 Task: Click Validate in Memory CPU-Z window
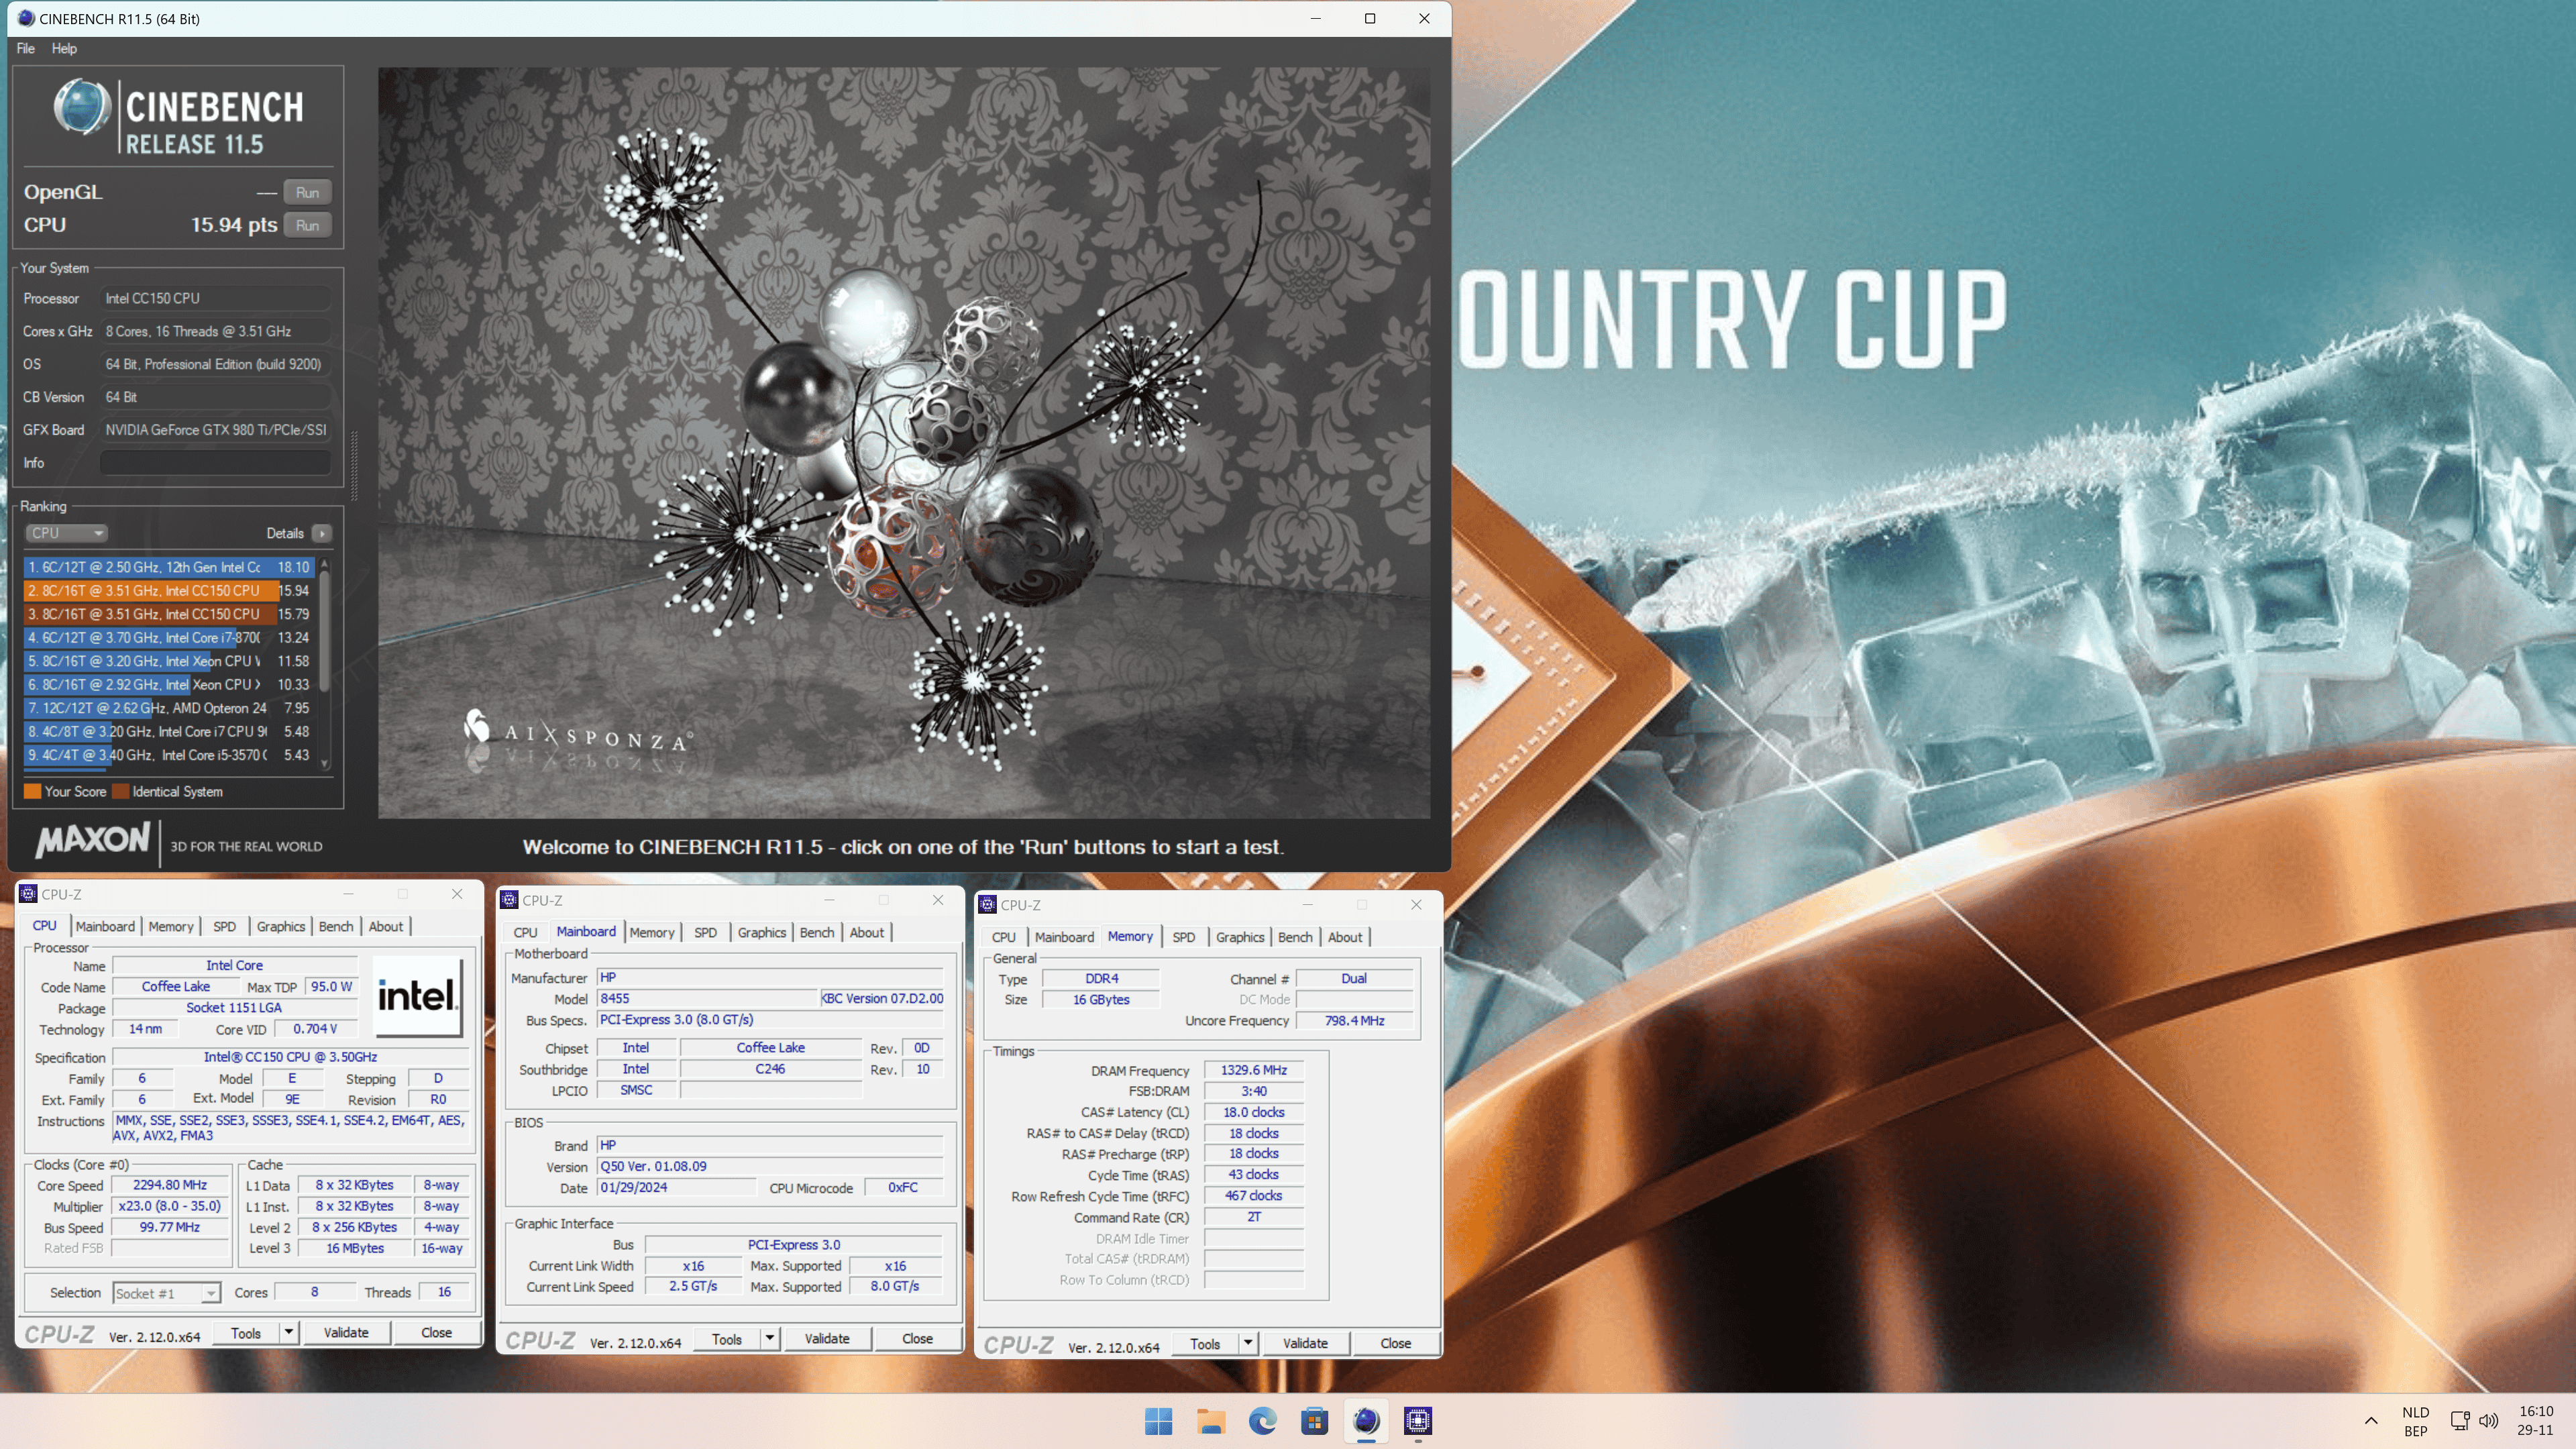point(1306,1344)
